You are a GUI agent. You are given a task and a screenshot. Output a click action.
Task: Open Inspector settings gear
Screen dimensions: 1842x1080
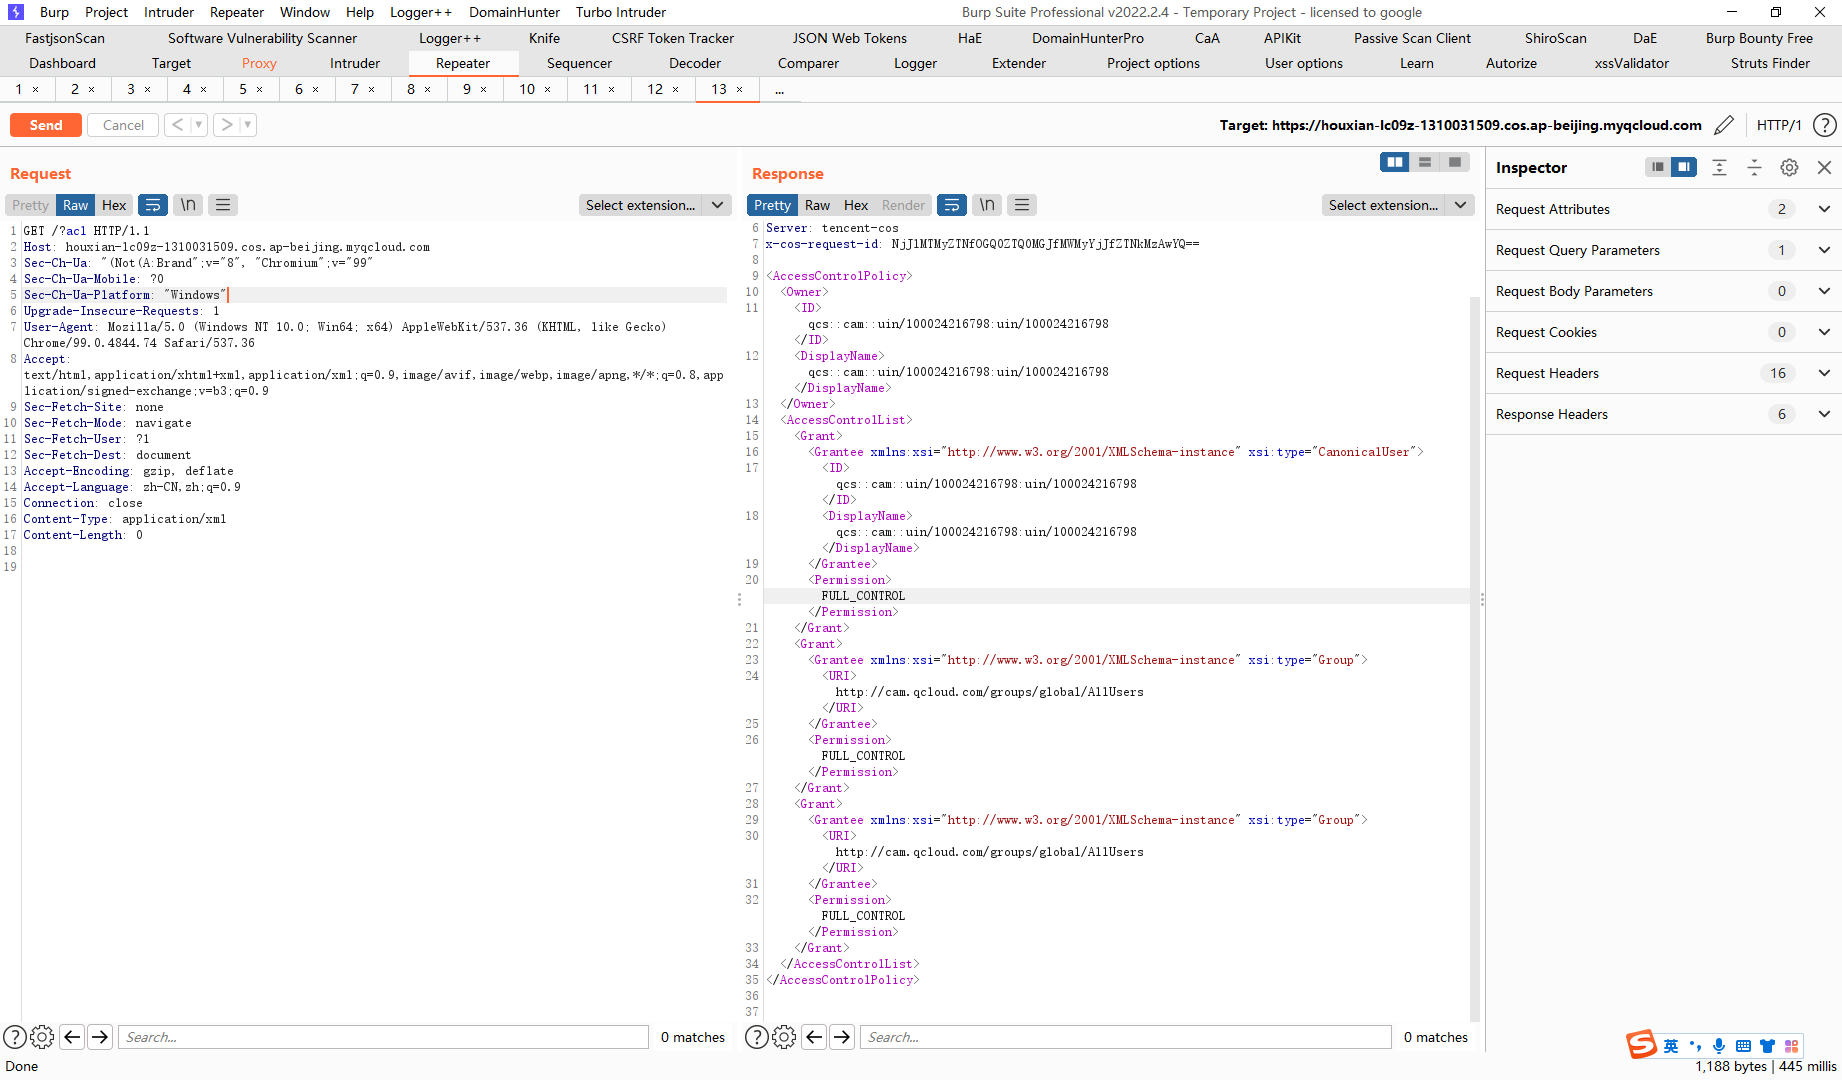[1789, 167]
